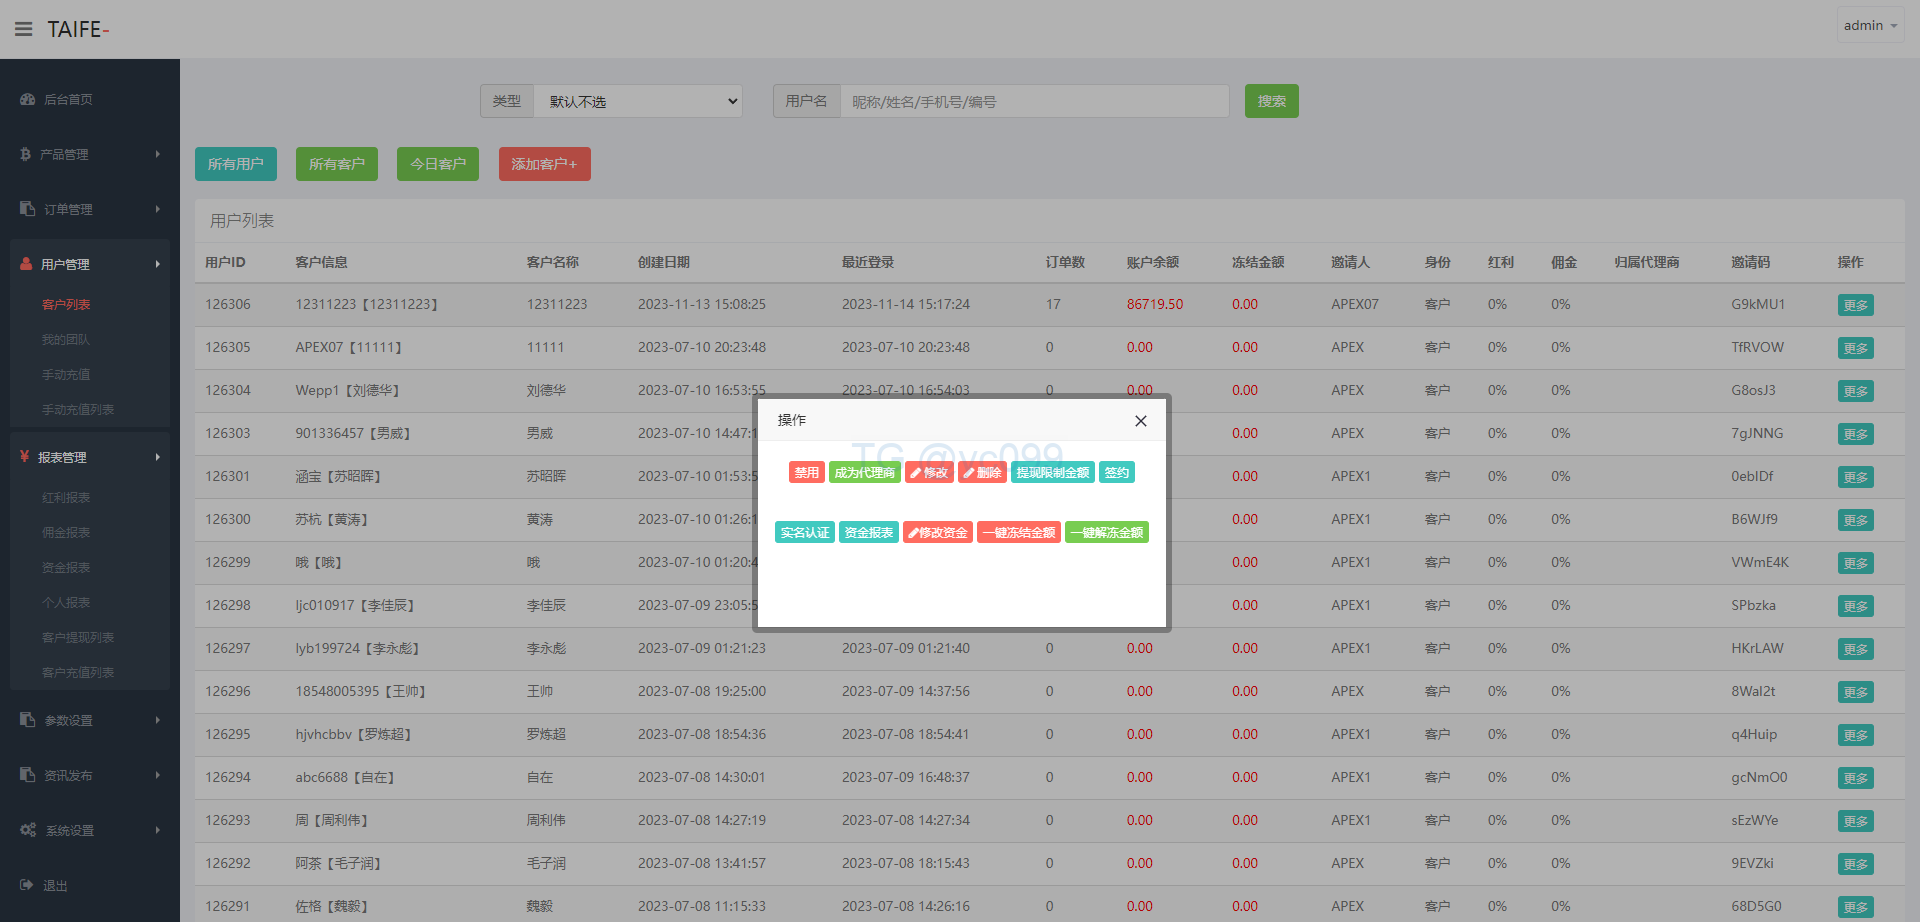The height and width of the screenshot is (922, 1920).
Task: Close the 操作 dialog with the X
Action: point(1140,421)
